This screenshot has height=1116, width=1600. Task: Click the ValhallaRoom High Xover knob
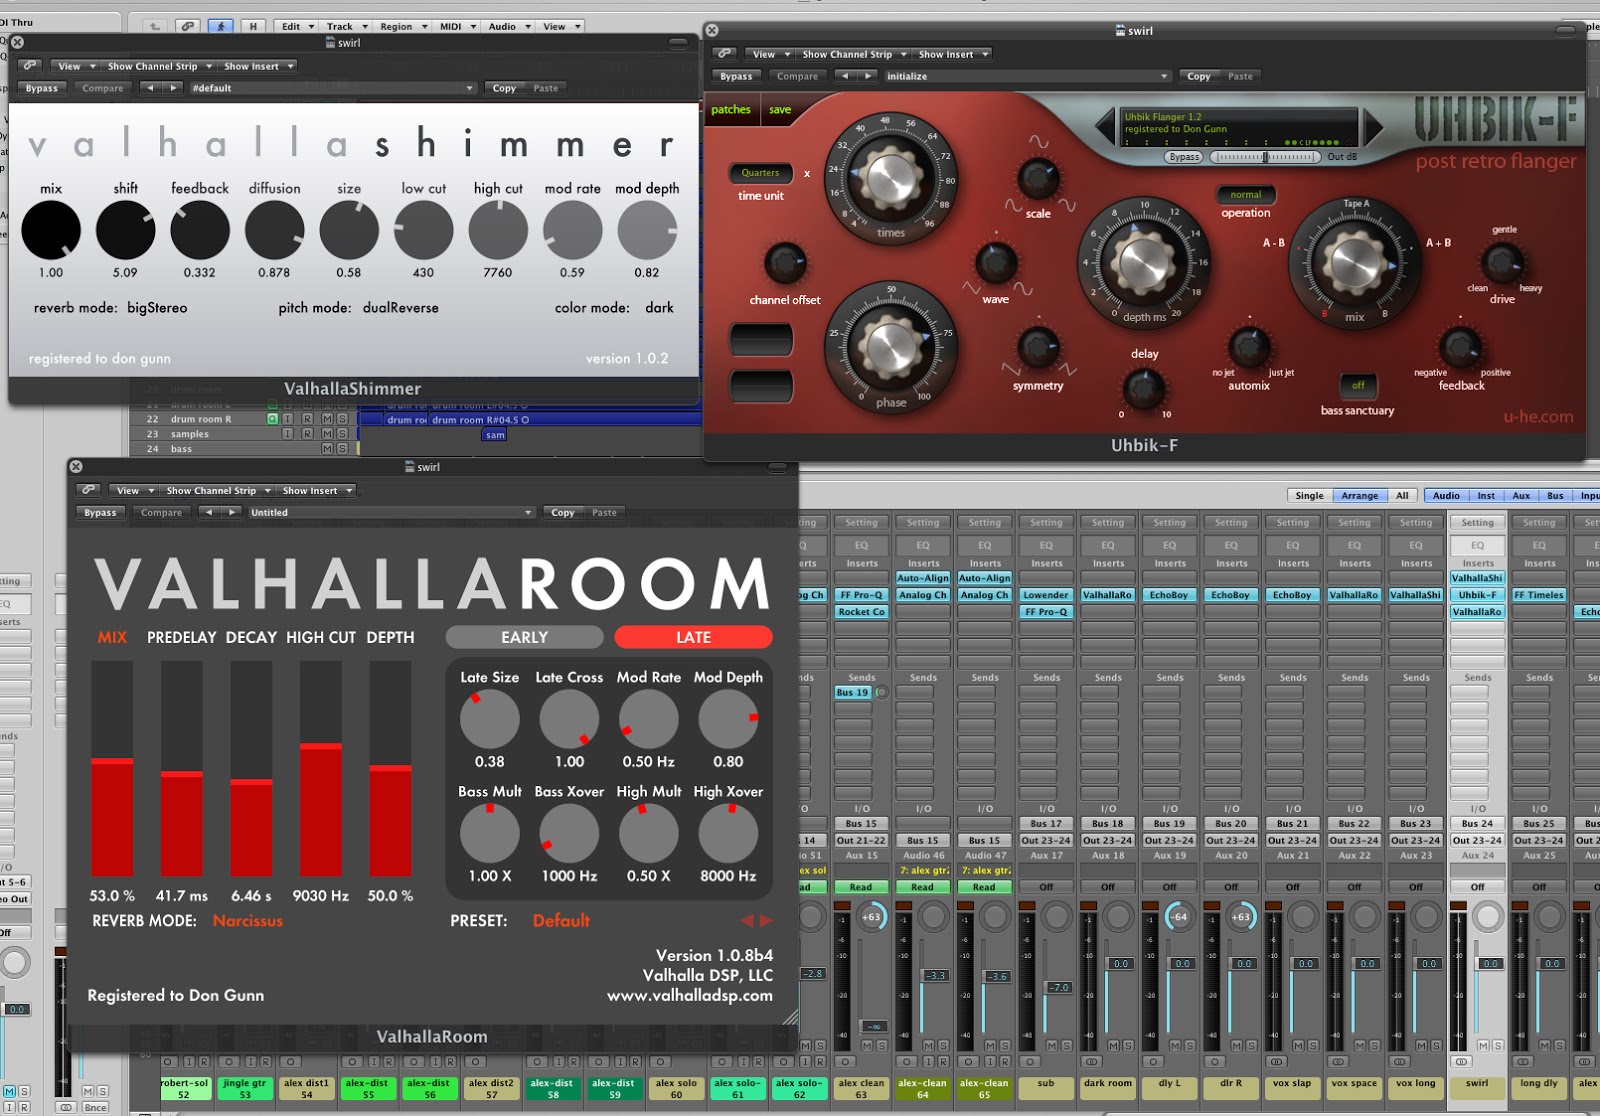point(728,833)
